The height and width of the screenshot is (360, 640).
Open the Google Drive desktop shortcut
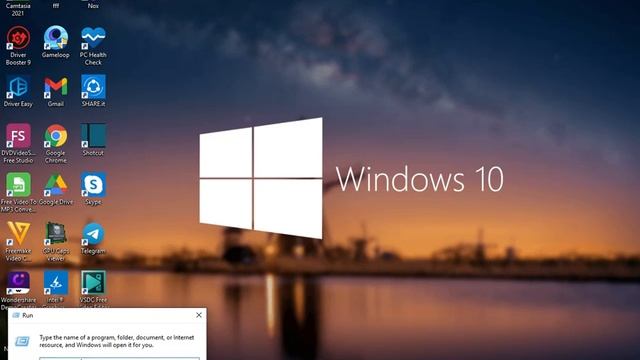click(x=56, y=189)
